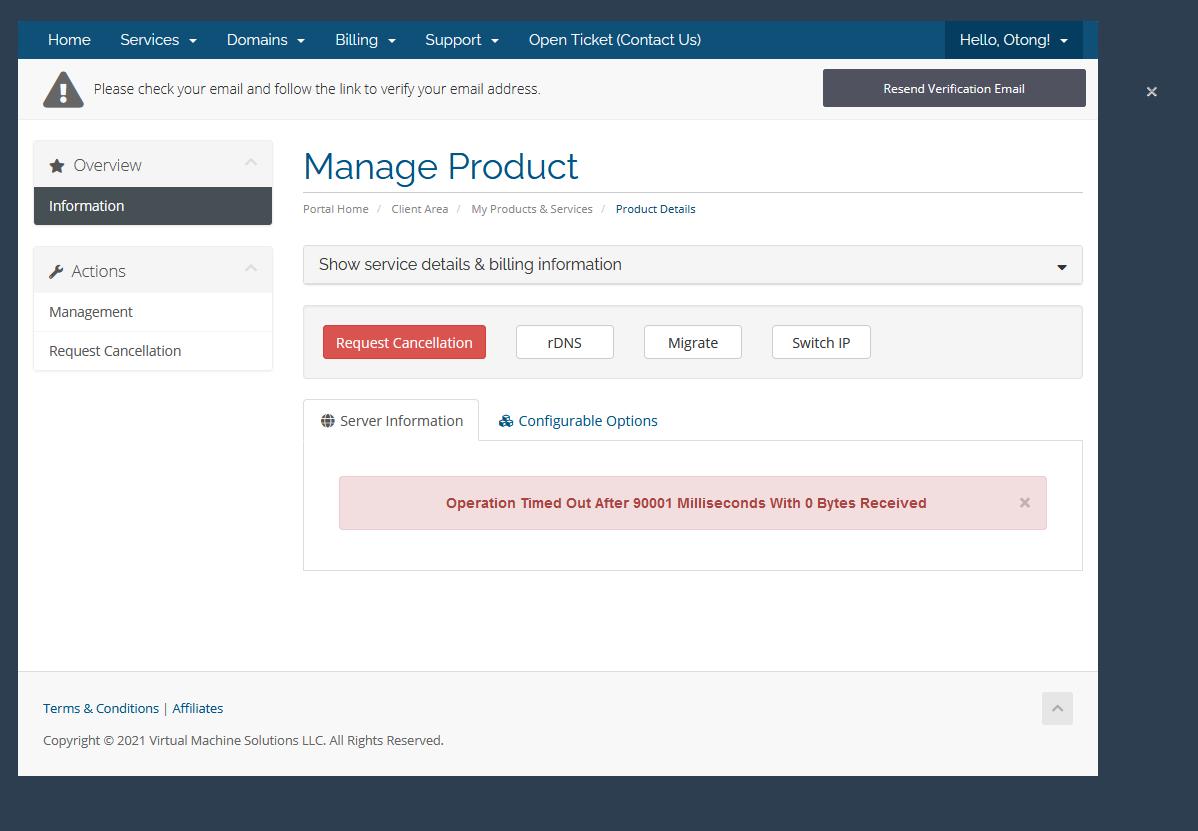This screenshot has height=831, width=1198.
Task: Collapse the Overview sidebar panel
Action: [251, 162]
